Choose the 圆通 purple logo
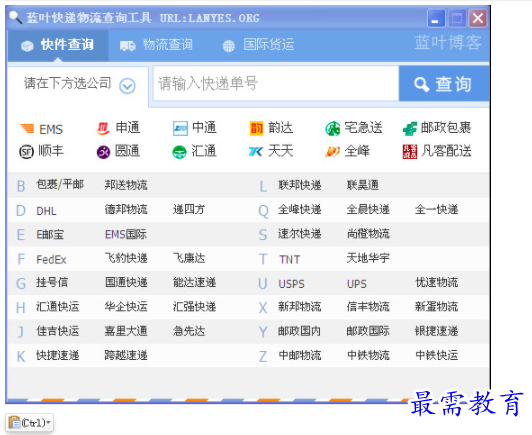This screenshot has width=532, height=435. click(103, 152)
